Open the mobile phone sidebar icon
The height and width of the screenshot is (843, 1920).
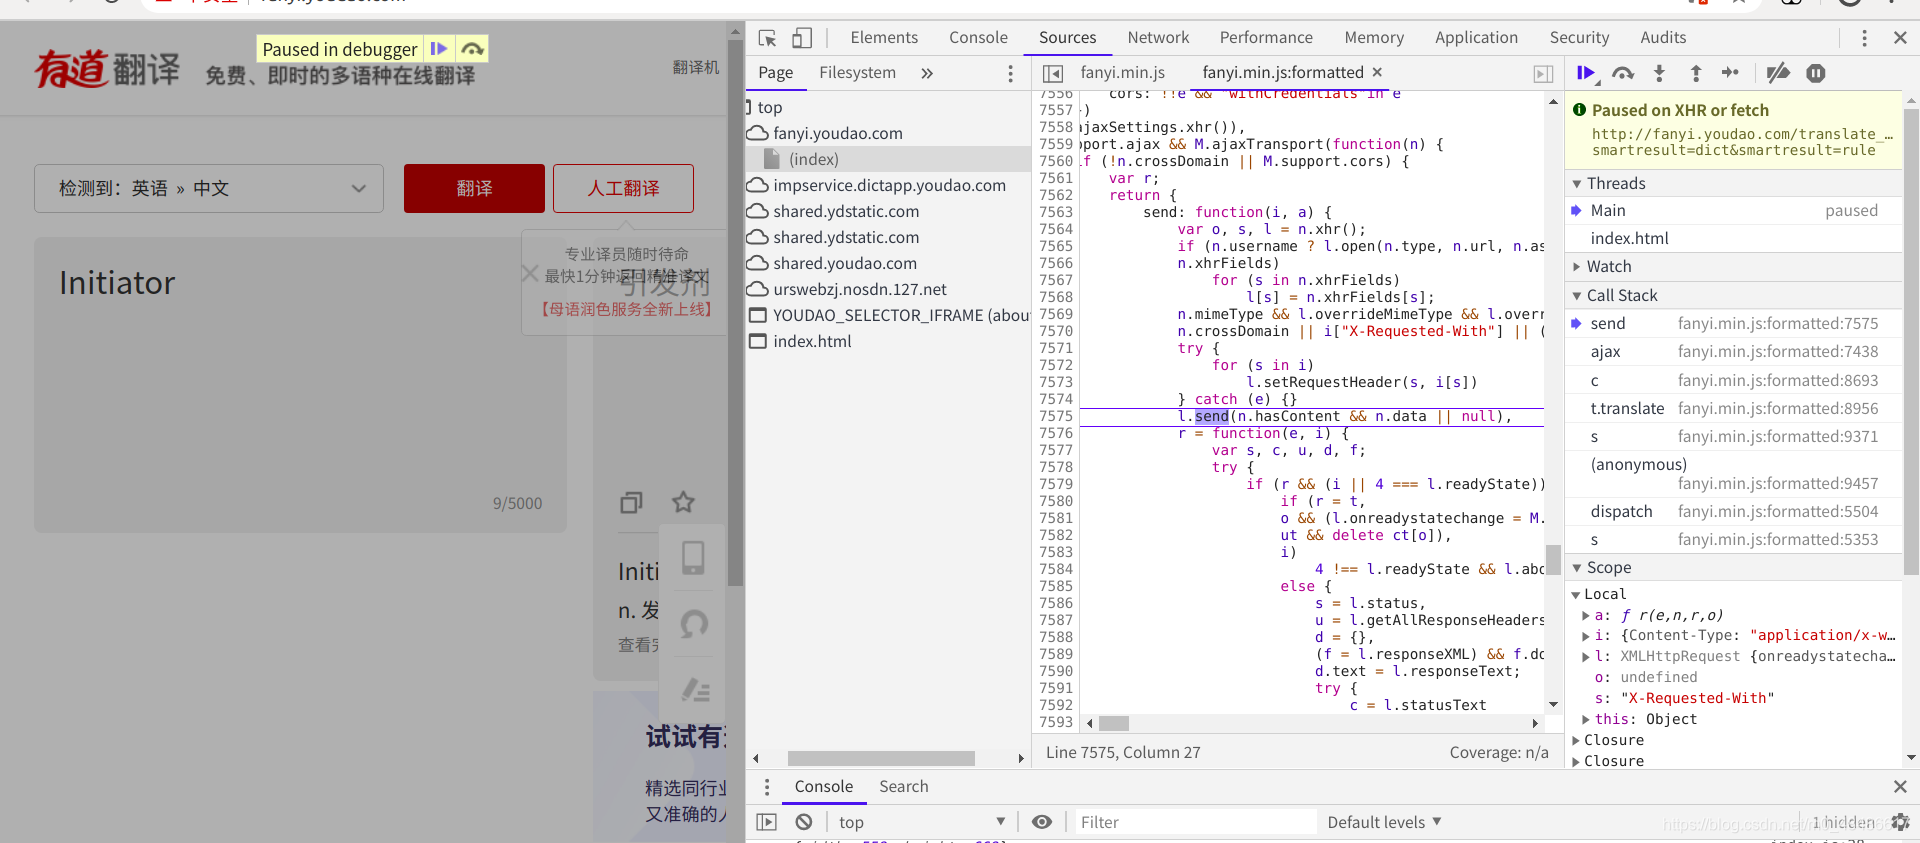click(693, 557)
